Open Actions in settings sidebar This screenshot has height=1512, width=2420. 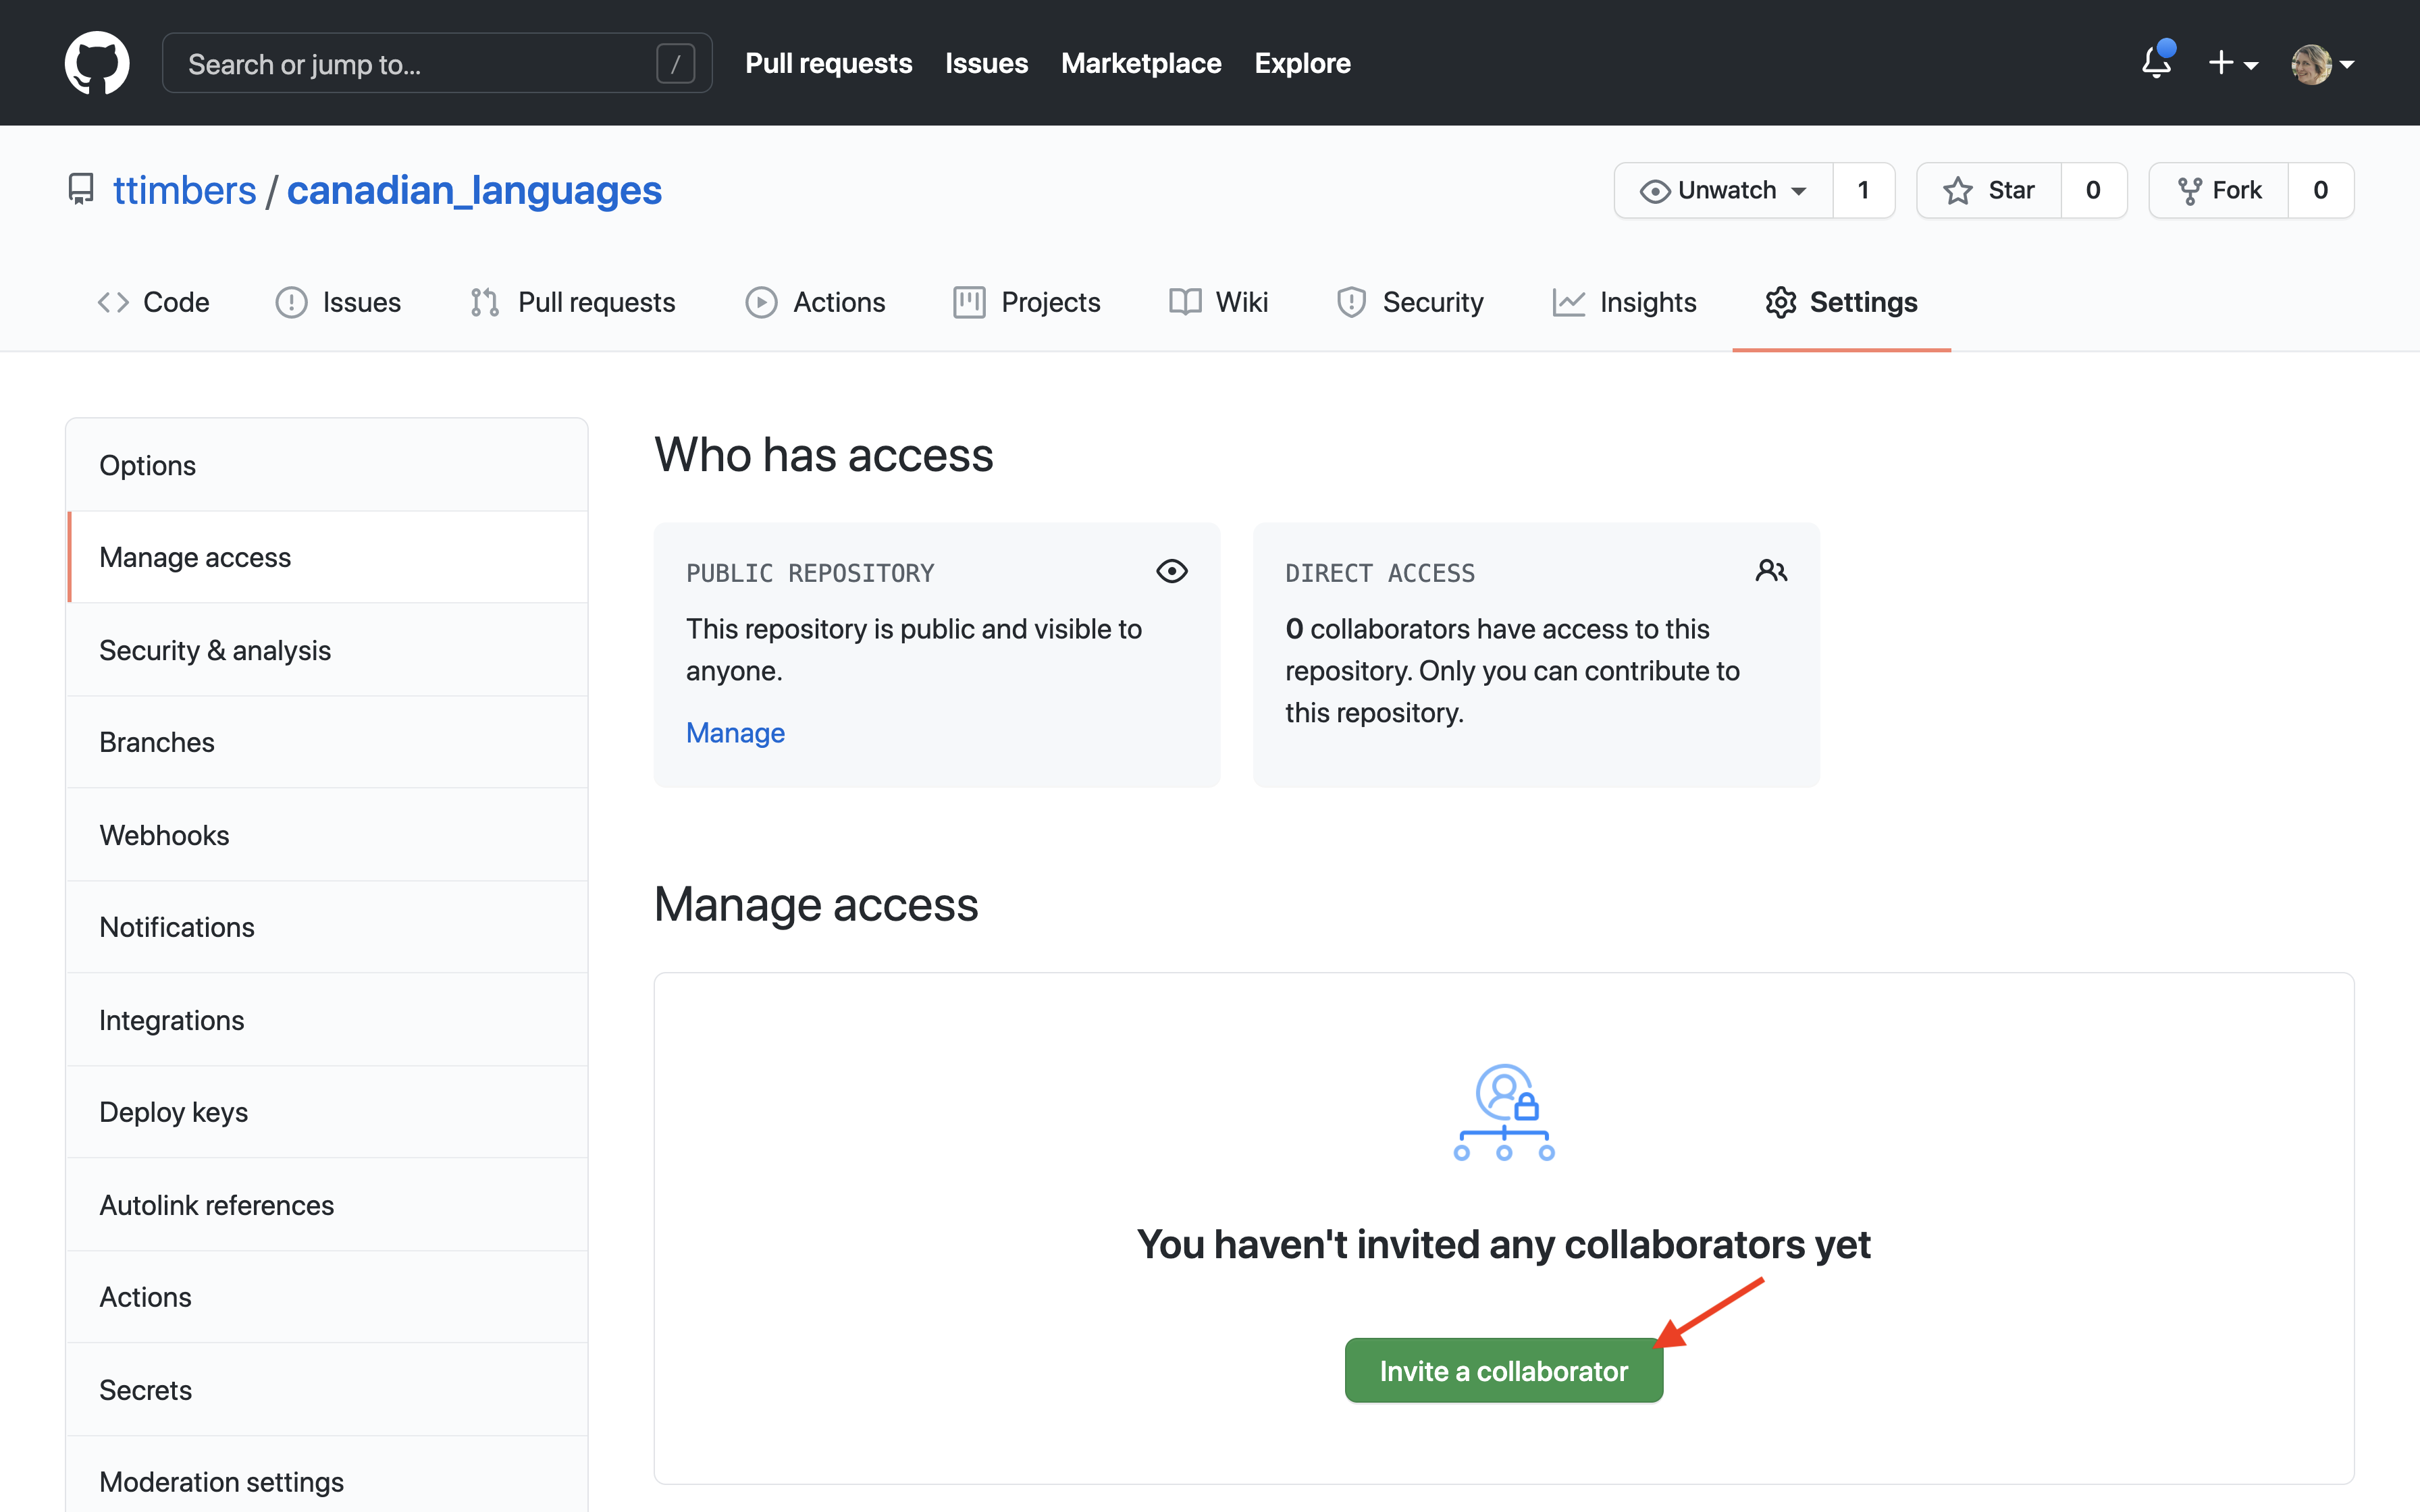pos(327,1297)
